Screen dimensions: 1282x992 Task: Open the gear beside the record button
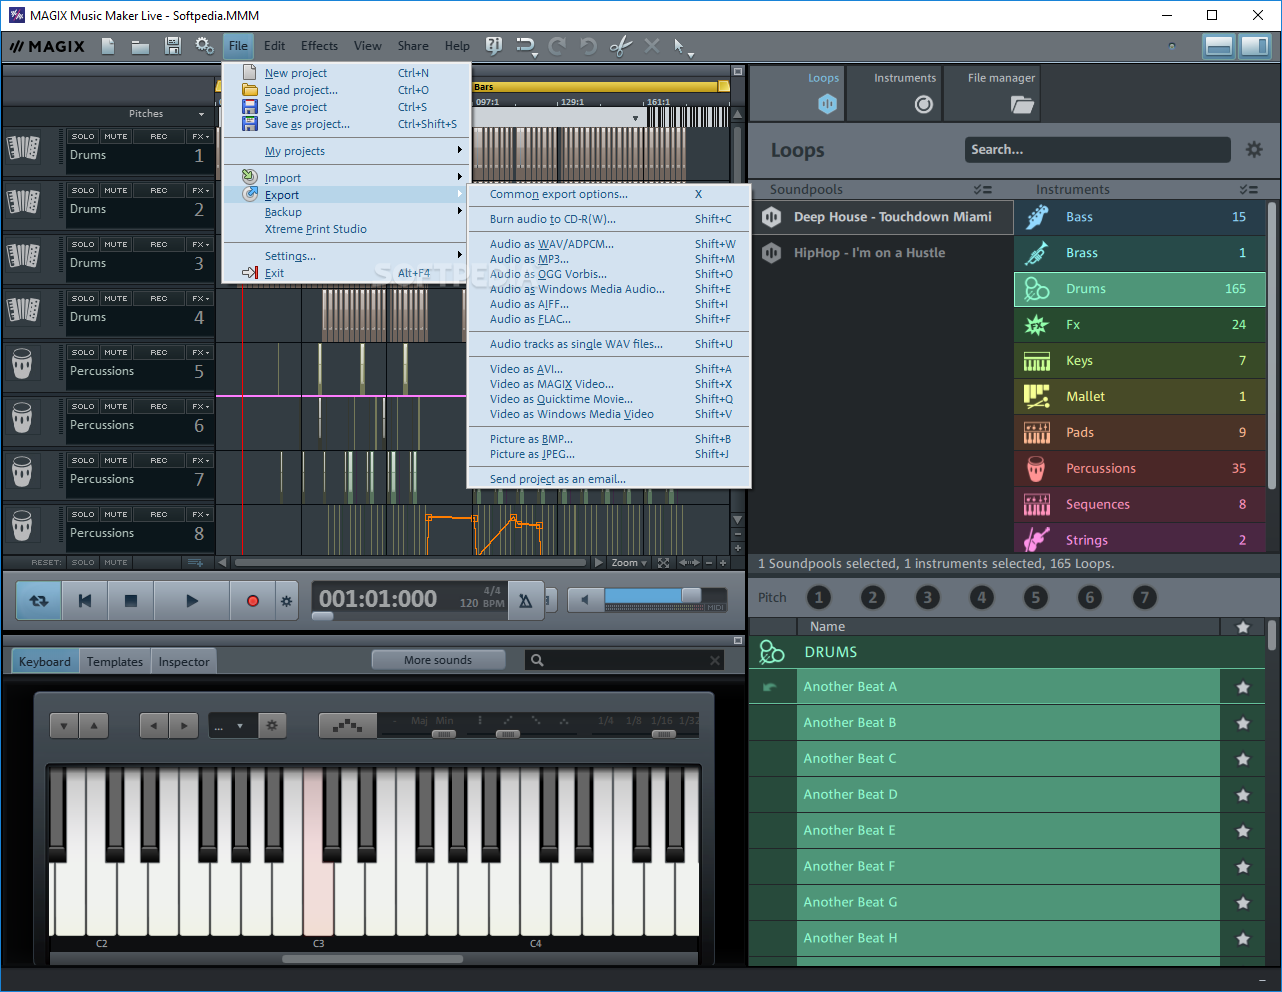[x=286, y=601]
